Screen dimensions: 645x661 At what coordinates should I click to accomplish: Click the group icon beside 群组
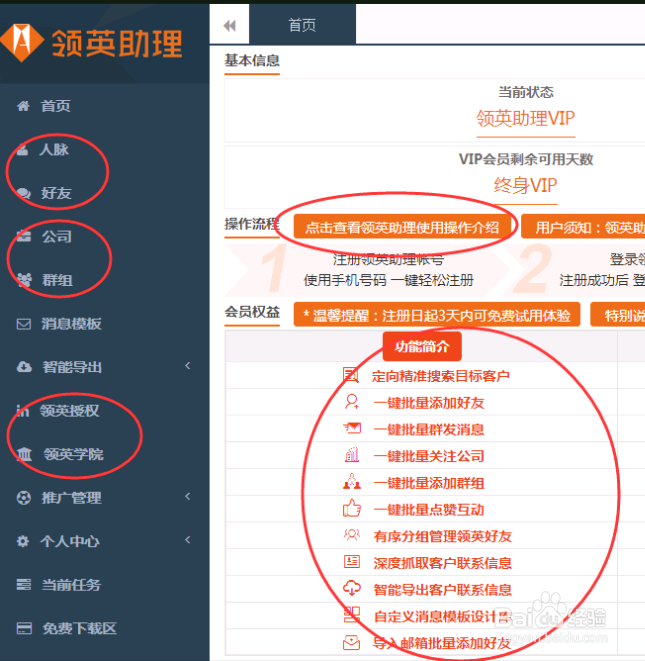point(24,280)
